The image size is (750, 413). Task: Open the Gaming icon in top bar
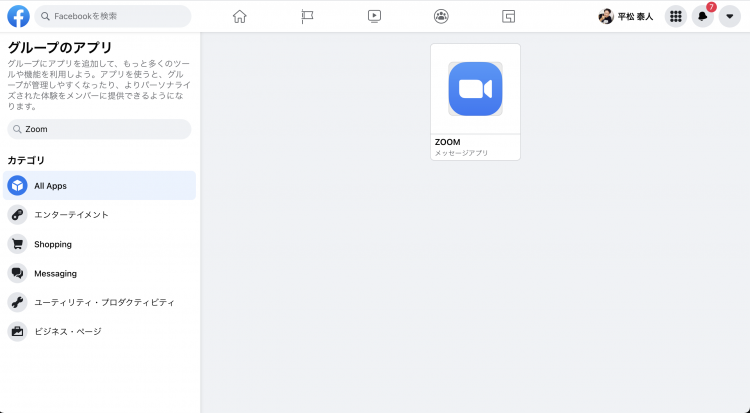[x=508, y=17]
